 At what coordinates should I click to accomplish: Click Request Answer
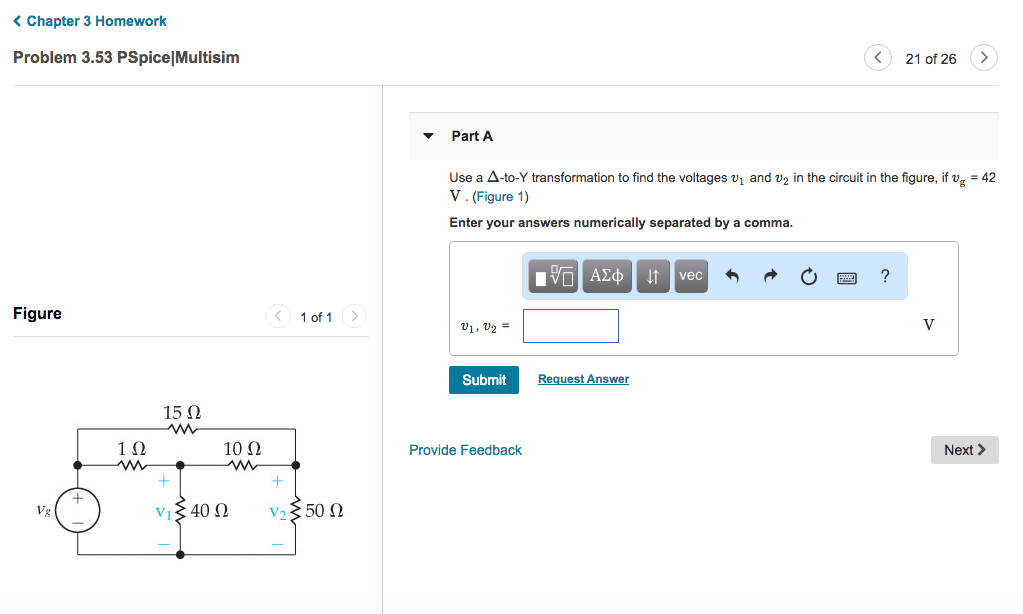(582, 378)
